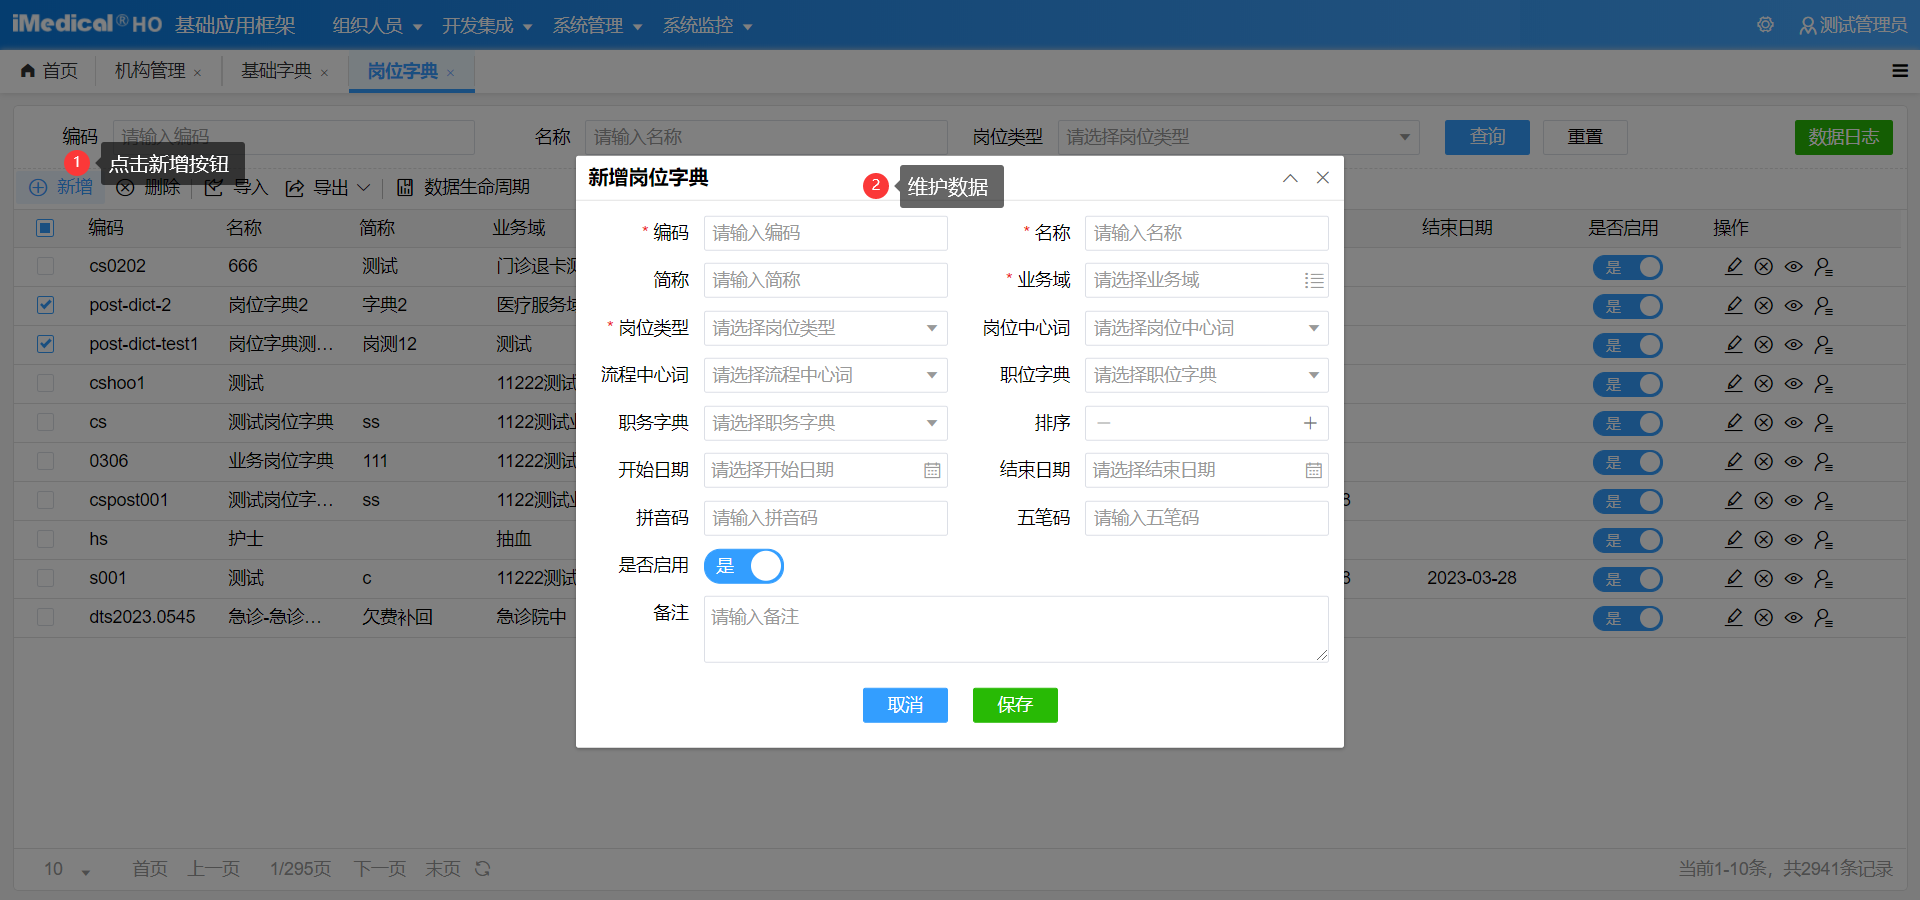Viewport: 1920px width, 900px height.
Task: Expand 组织人员 top menu
Action: (377, 25)
